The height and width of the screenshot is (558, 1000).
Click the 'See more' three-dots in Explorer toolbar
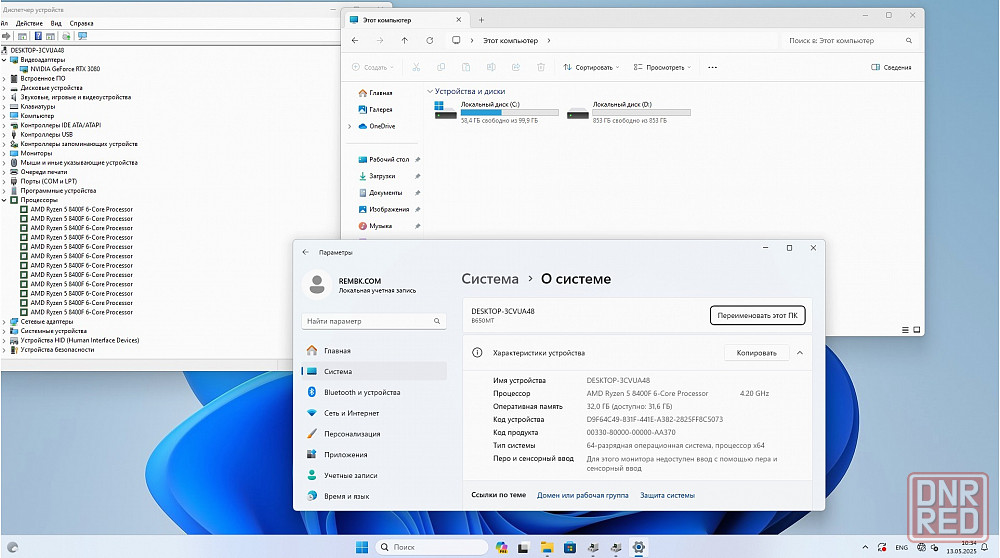click(712, 67)
